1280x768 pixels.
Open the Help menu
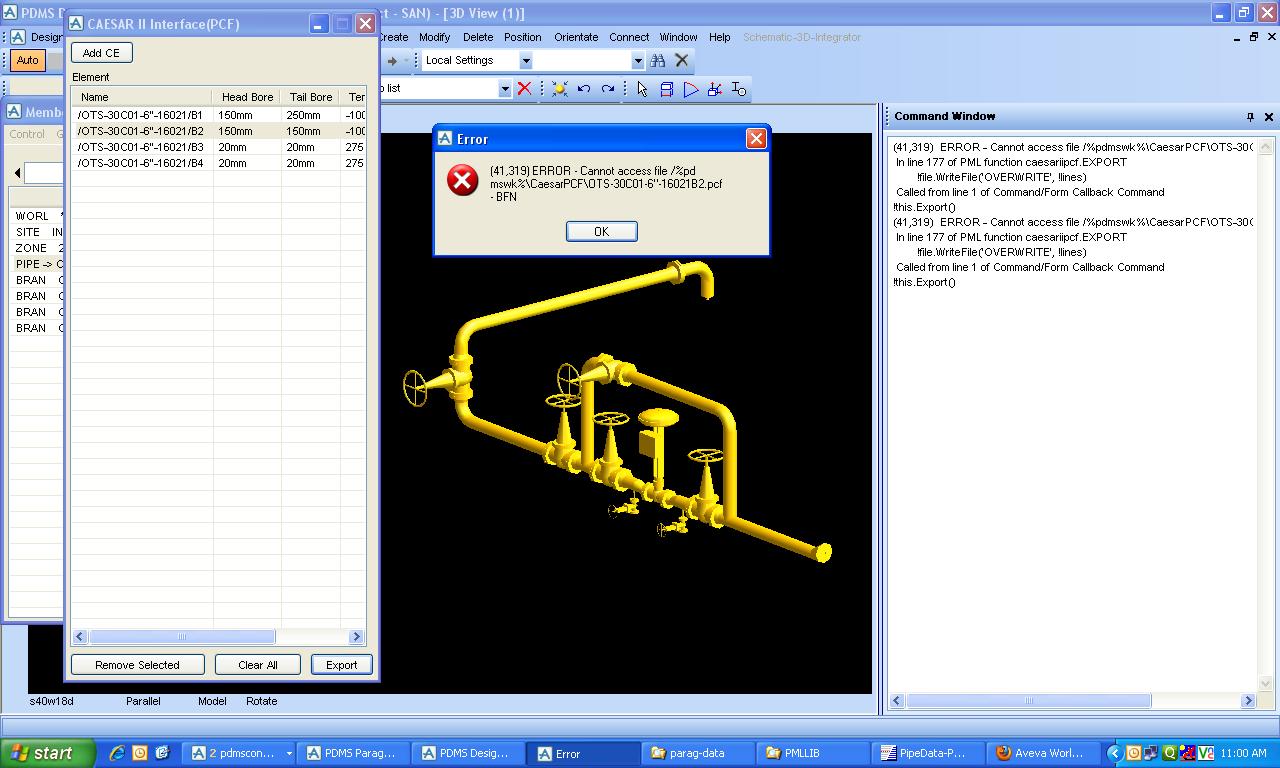click(x=719, y=37)
